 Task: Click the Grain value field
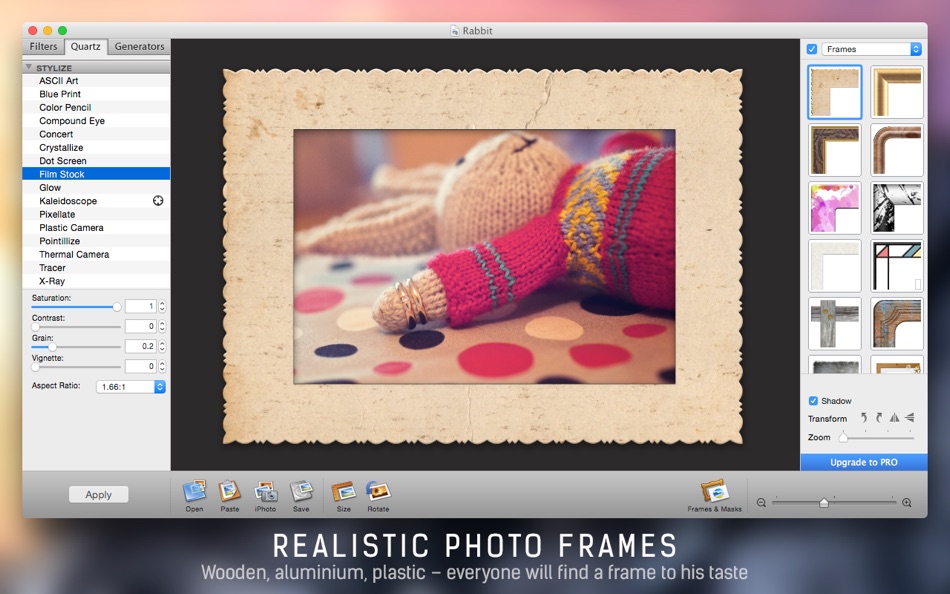[x=141, y=346]
